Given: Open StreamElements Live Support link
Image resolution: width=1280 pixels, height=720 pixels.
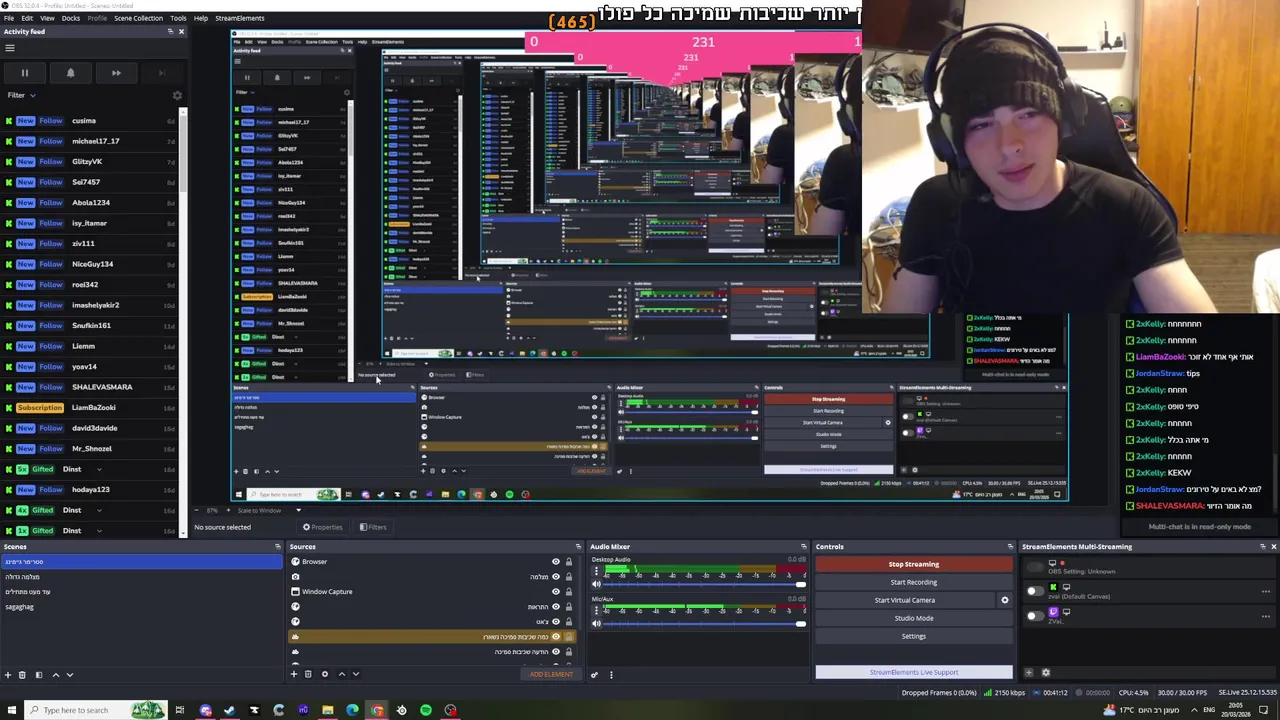Looking at the screenshot, I should pos(914,672).
